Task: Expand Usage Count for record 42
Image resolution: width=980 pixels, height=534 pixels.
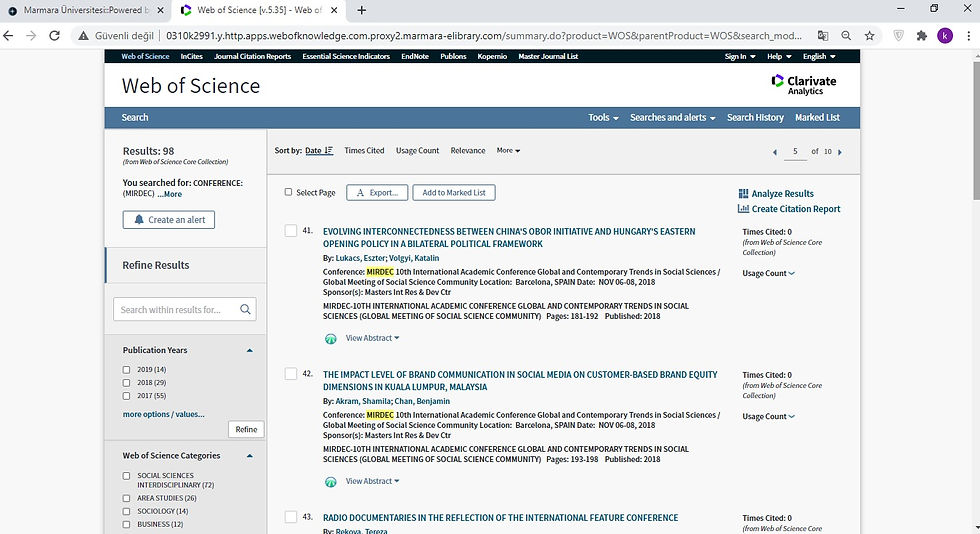Action: (768, 416)
